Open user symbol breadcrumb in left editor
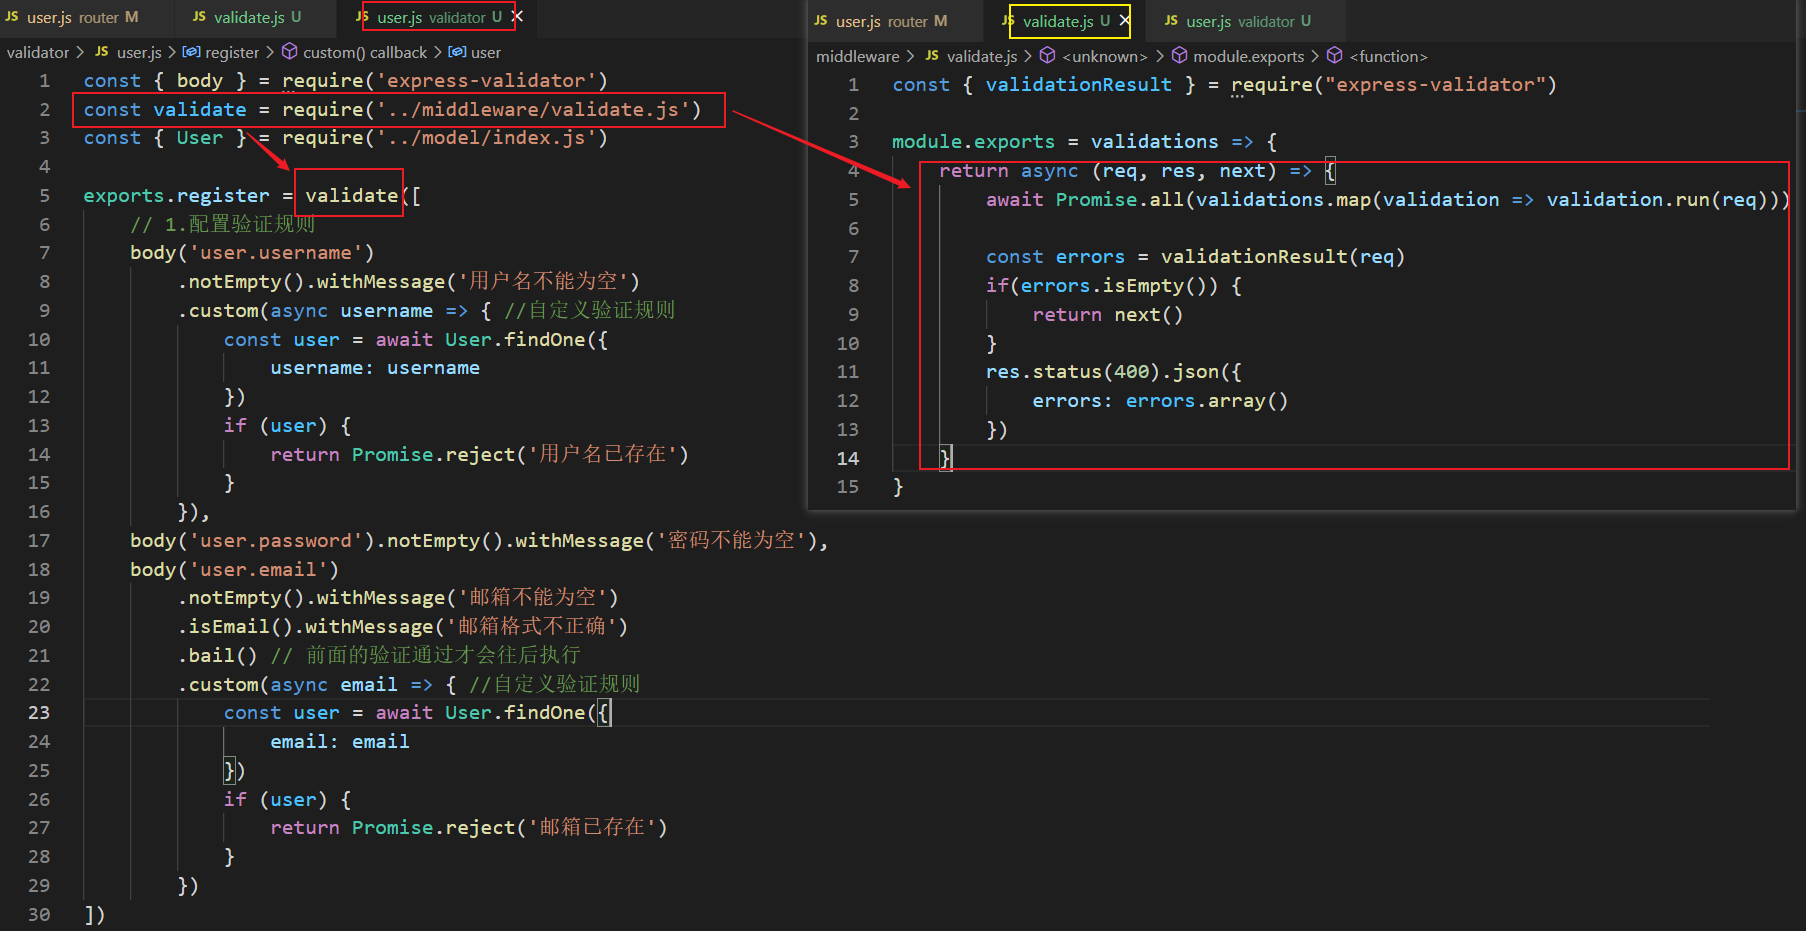The image size is (1806, 931). pos(486,52)
